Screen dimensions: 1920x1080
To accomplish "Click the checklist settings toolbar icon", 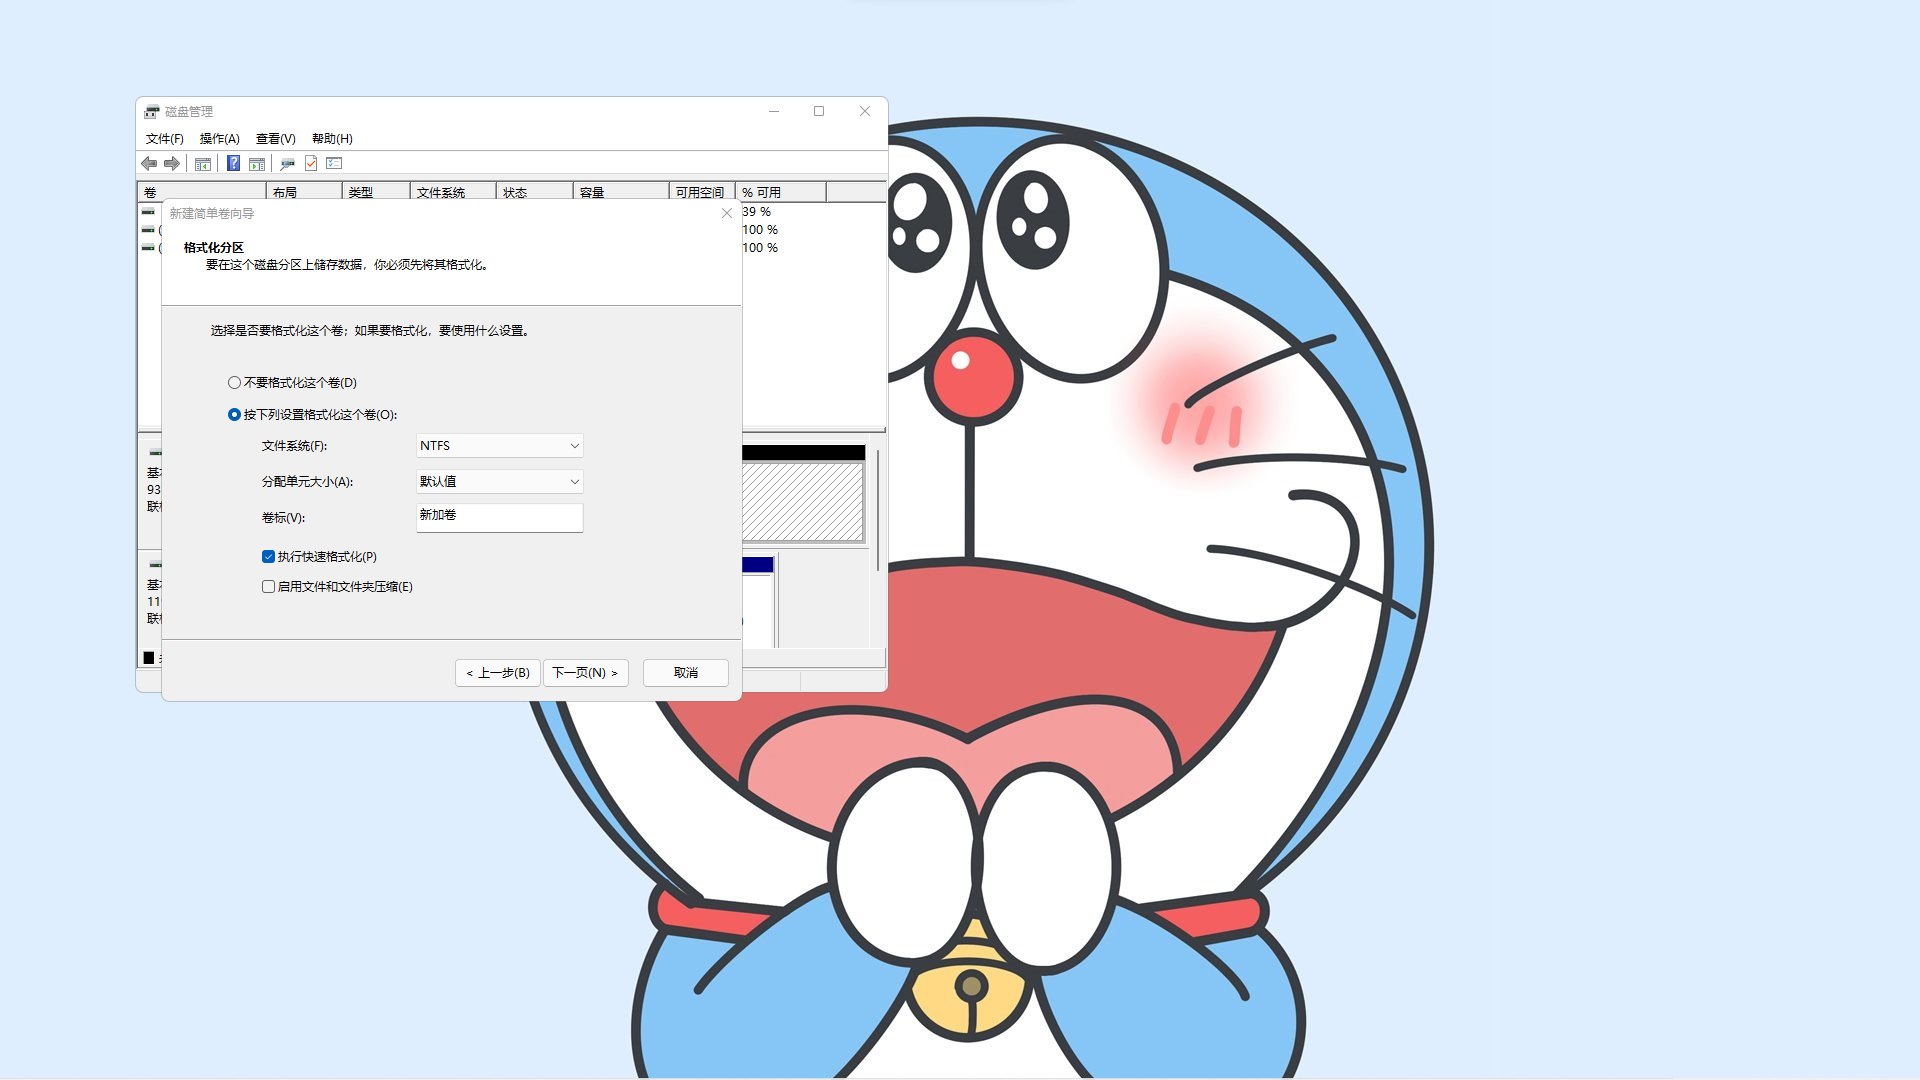I will pos(334,163).
